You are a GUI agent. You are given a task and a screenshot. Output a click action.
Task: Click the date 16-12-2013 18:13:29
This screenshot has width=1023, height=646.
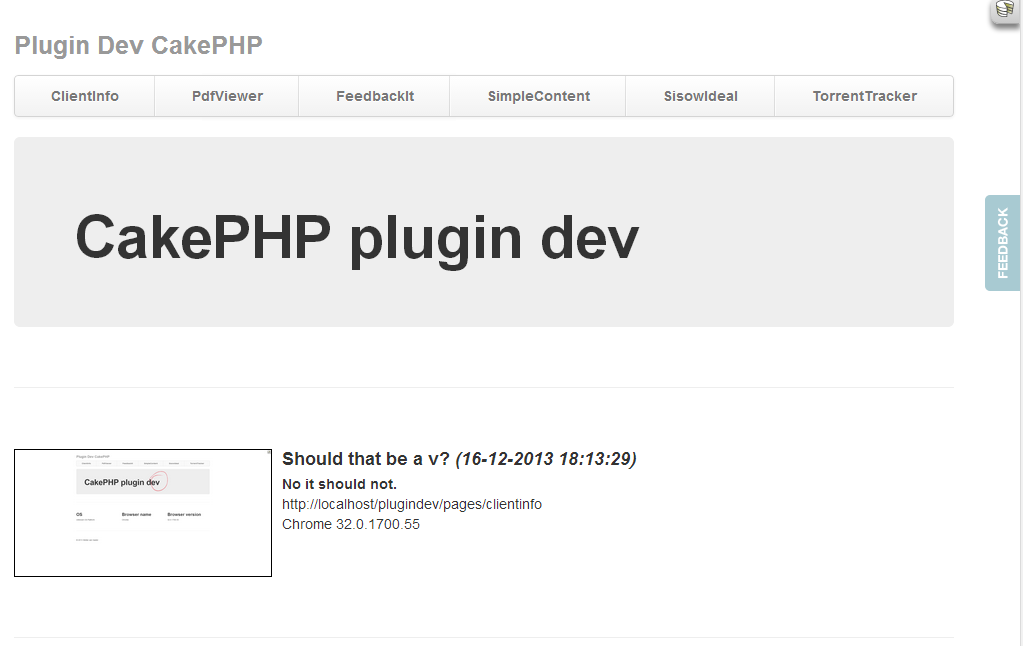click(x=546, y=459)
